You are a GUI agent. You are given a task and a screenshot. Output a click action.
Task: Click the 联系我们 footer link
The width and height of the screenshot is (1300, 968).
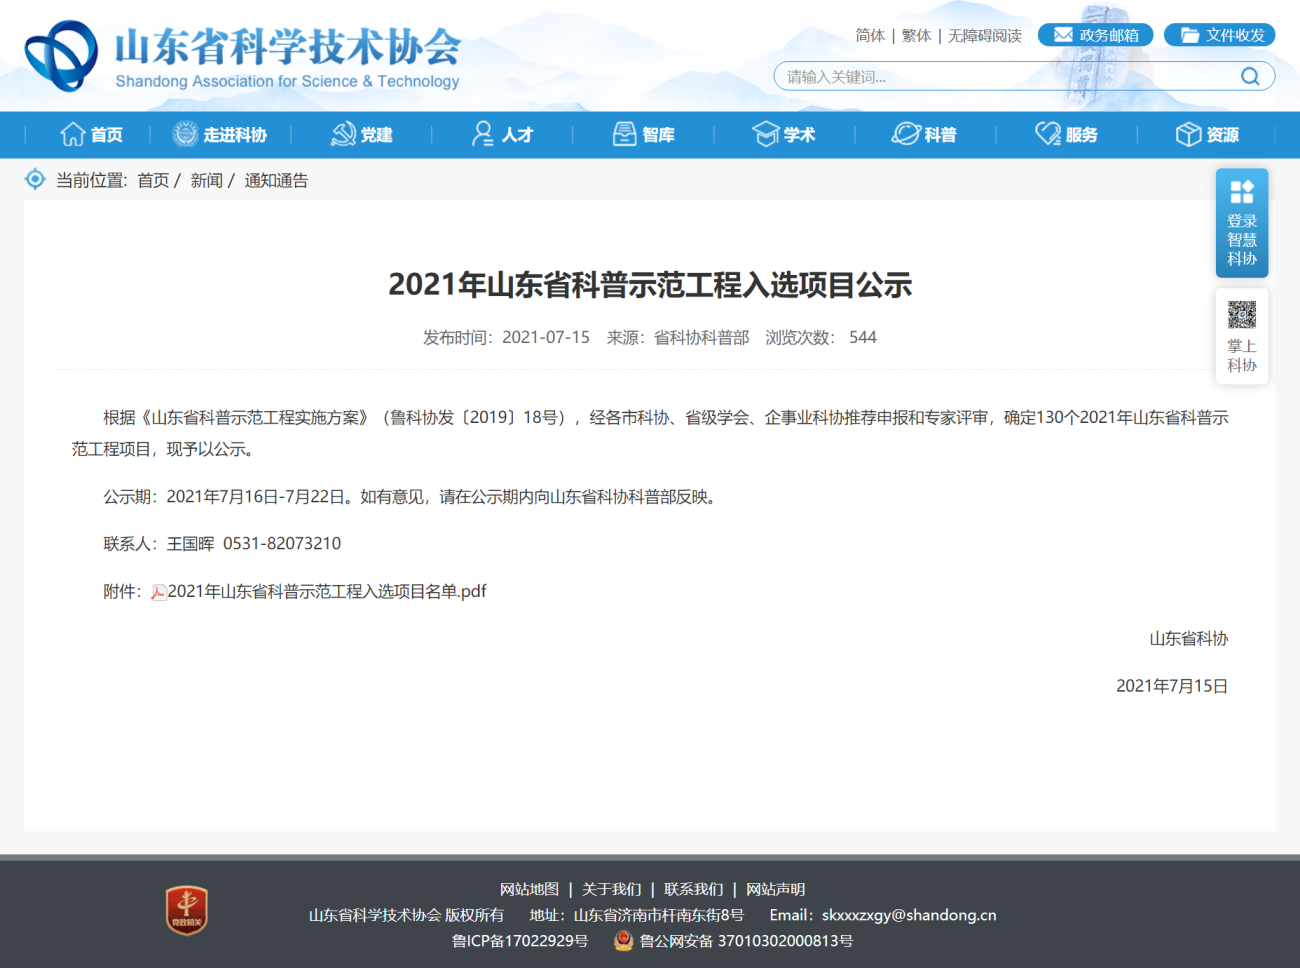click(694, 889)
